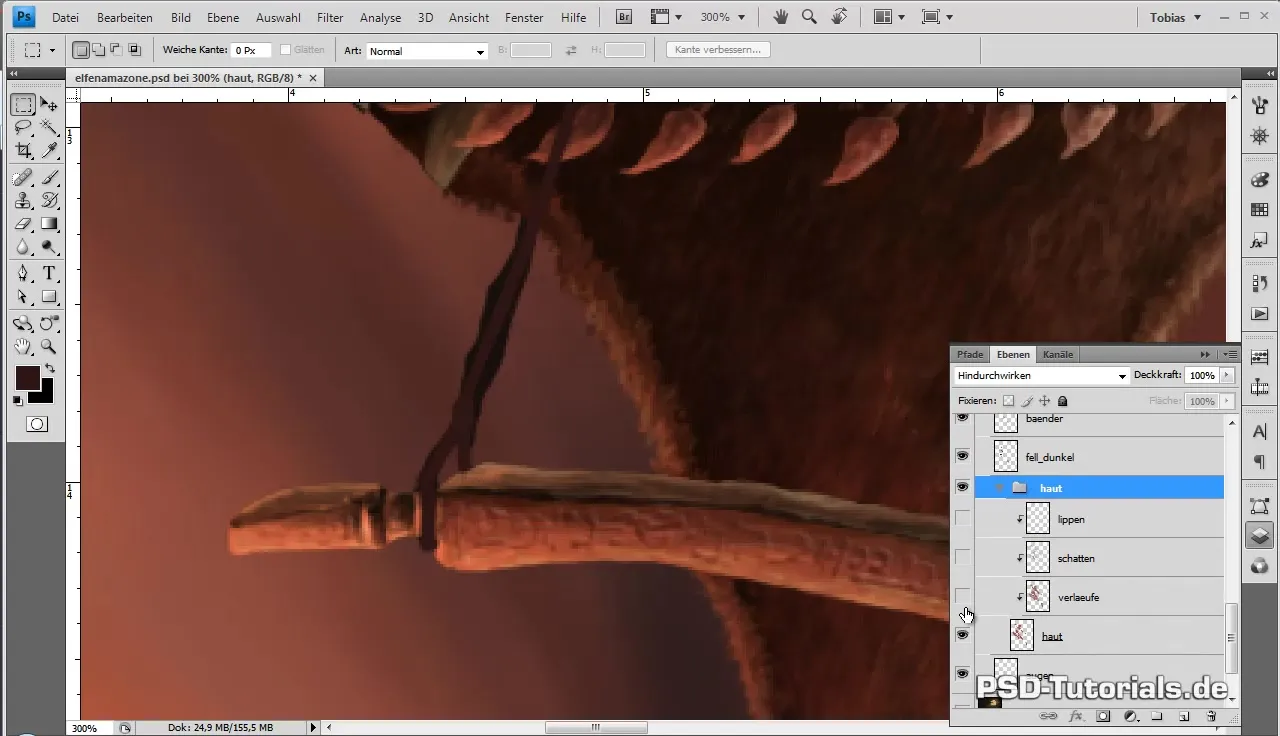Select the Path Selection tool
The height and width of the screenshot is (736, 1280).
click(x=23, y=297)
